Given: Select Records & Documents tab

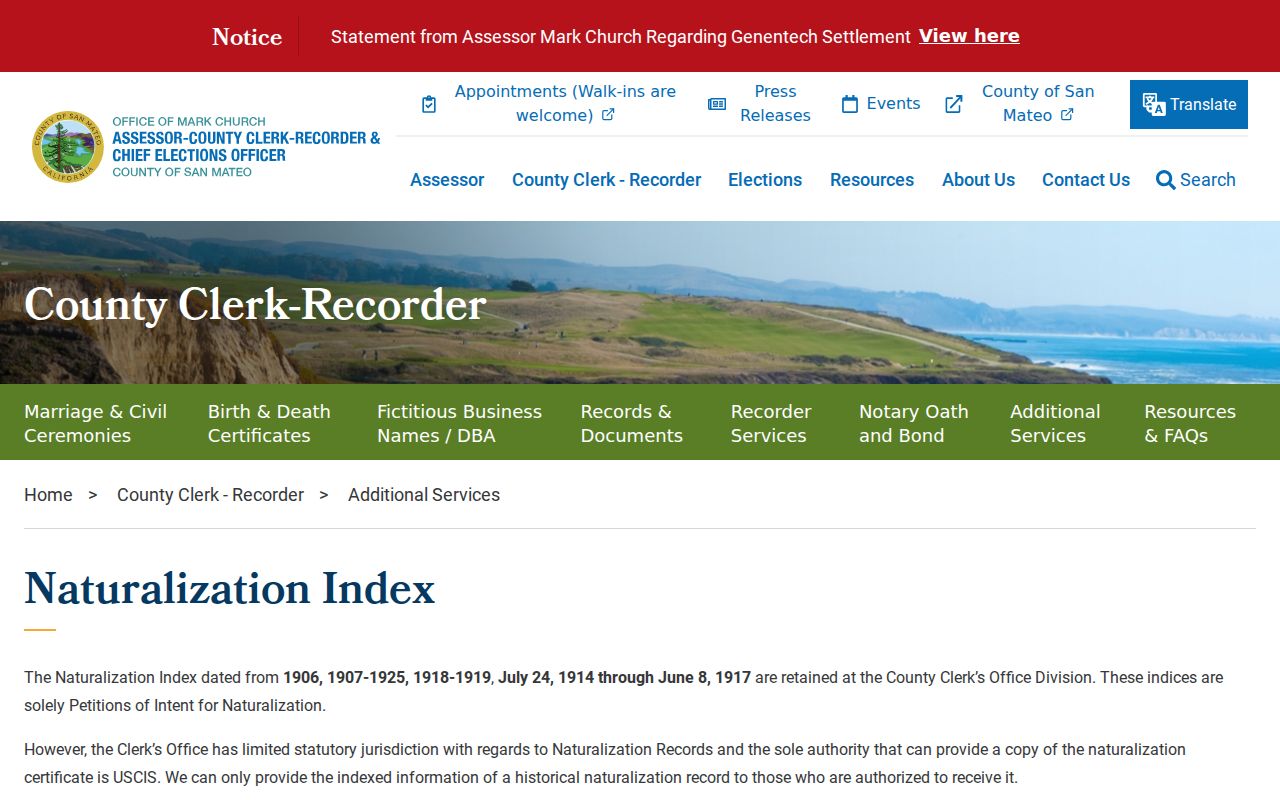Looking at the screenshot, I should point(632,423).
